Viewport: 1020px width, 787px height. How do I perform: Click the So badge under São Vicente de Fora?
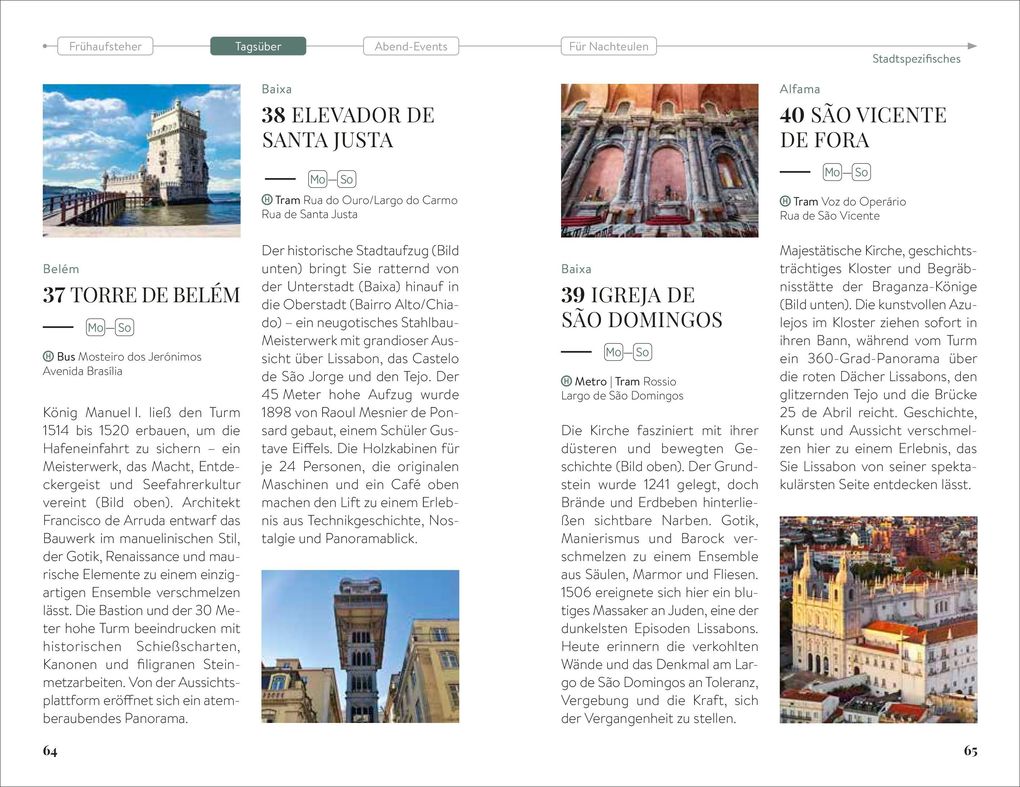pos(861,172)
